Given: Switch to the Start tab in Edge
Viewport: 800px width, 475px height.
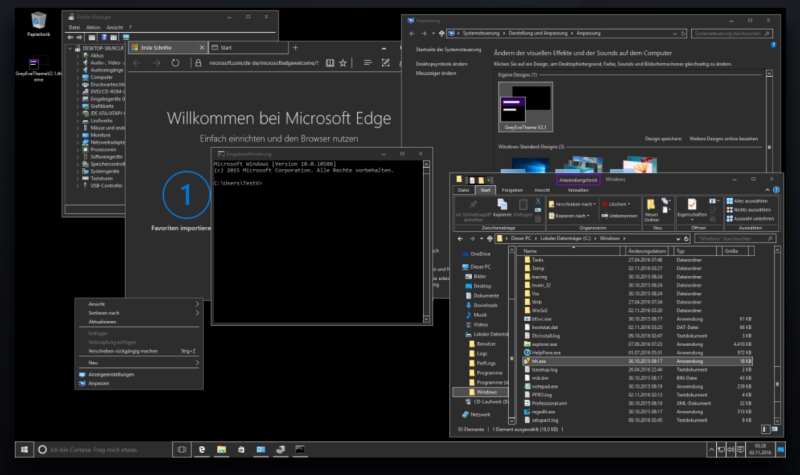Looking at the screenshot, I should (x=248, y=47).
